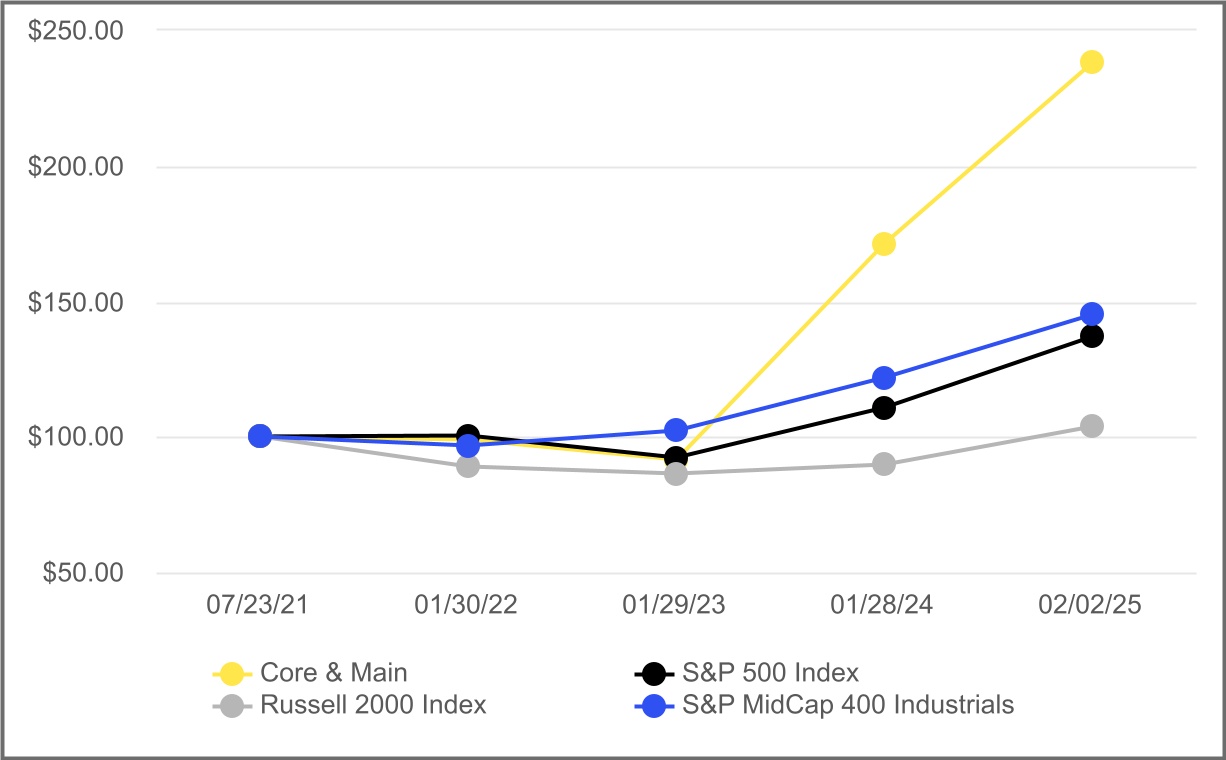Select the Core & Main legend label
The height and width of the screenshot is (760, 1226).
pos(333,673)
